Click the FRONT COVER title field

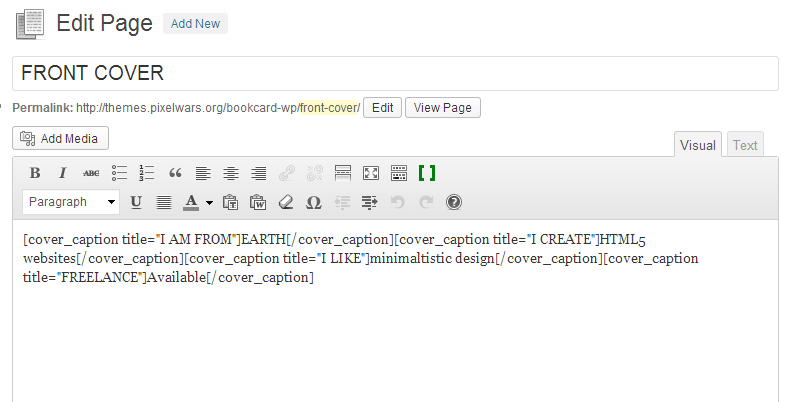coord(395,74)
